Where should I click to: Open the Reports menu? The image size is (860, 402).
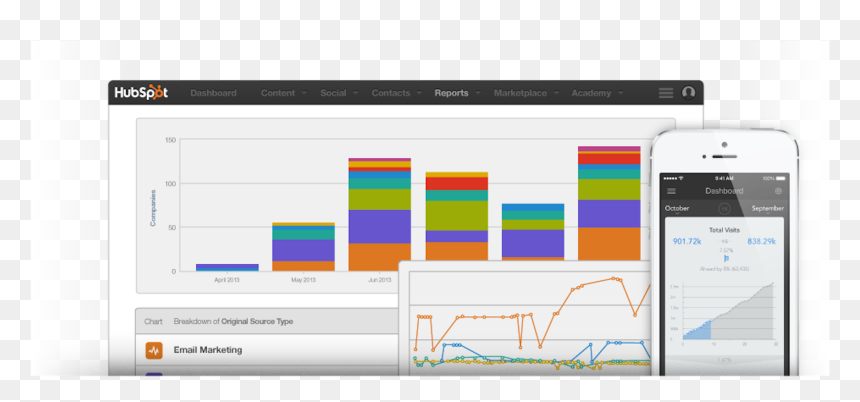(x=451, y=93)
